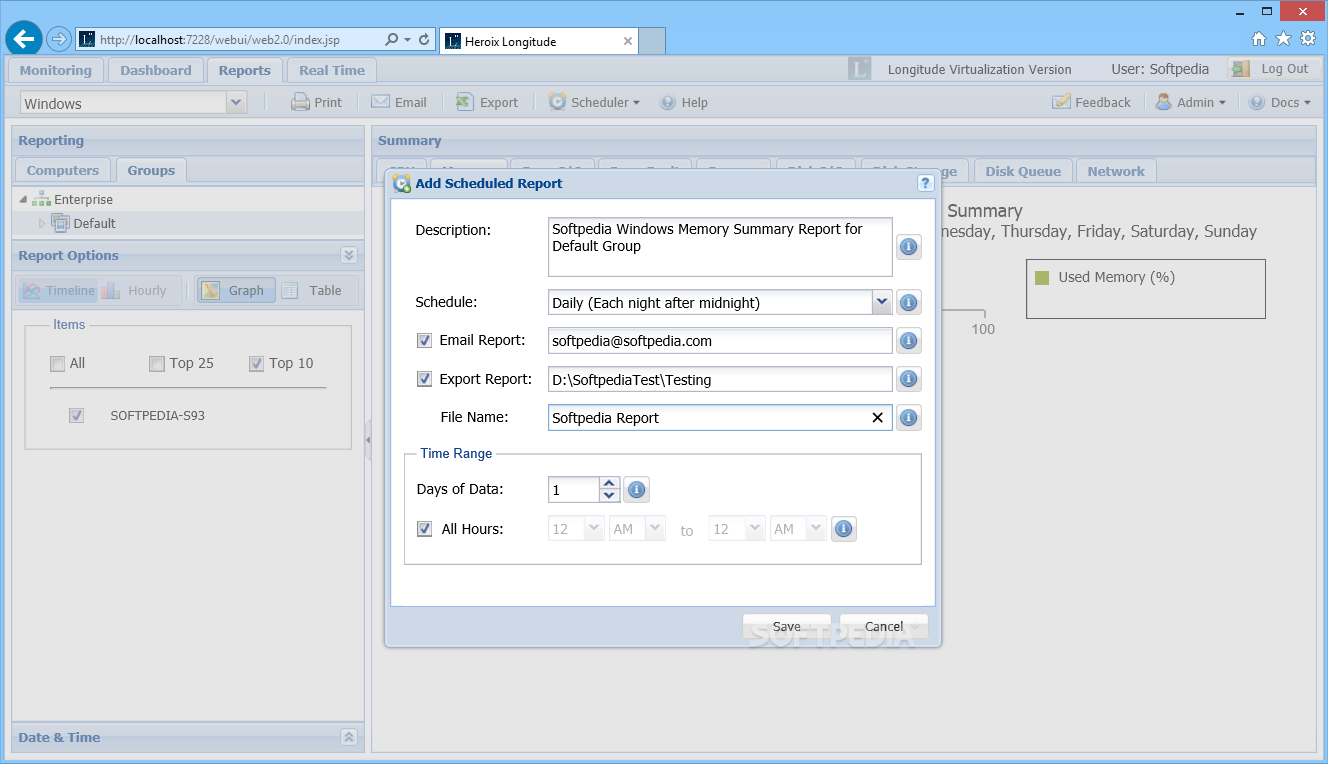Viewport: 1328px width, 764px height.
Task: Switch to the Dashboard tab
Action: coord(156,70)
